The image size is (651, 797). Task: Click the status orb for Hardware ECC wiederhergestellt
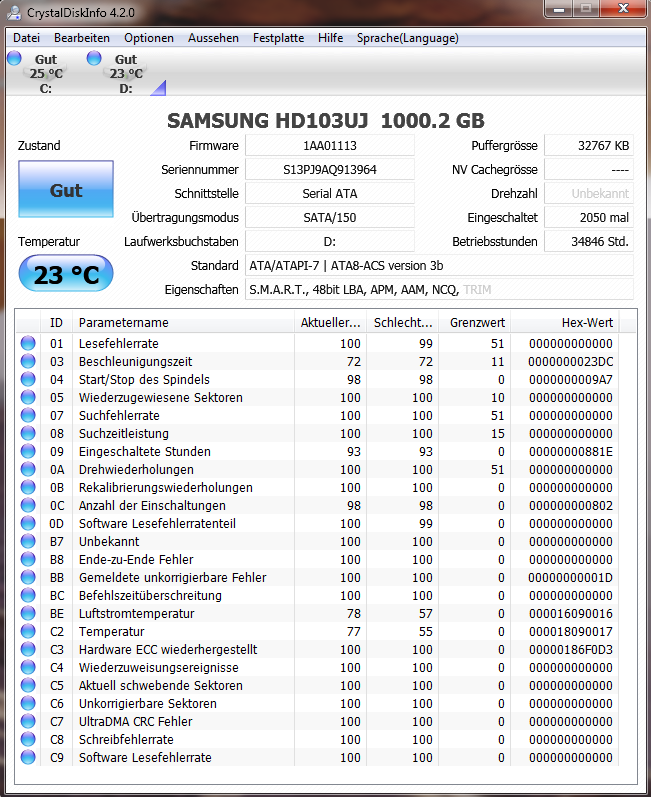pos(28,649)
